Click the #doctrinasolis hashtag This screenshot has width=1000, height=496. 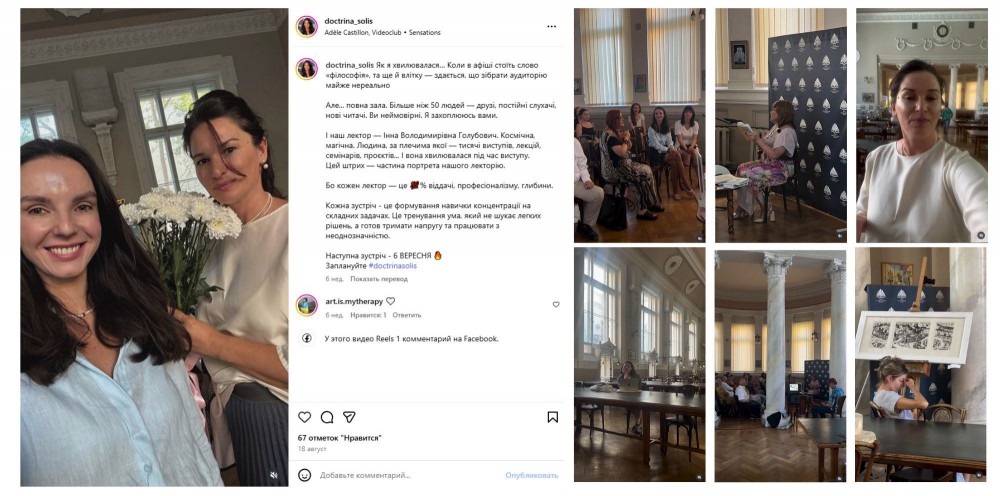click(393, 266)
